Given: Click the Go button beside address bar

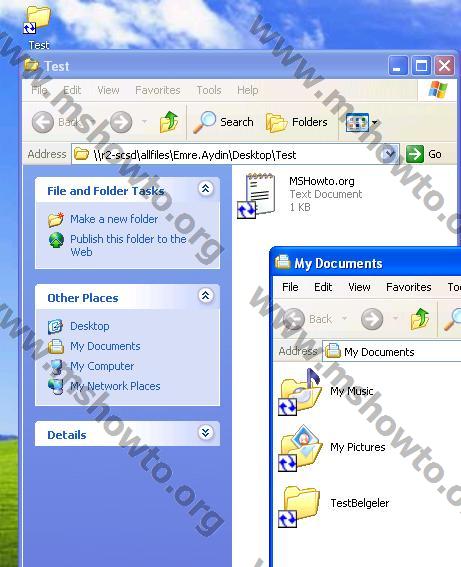Looking at the screenshot, I should point(424,154).
